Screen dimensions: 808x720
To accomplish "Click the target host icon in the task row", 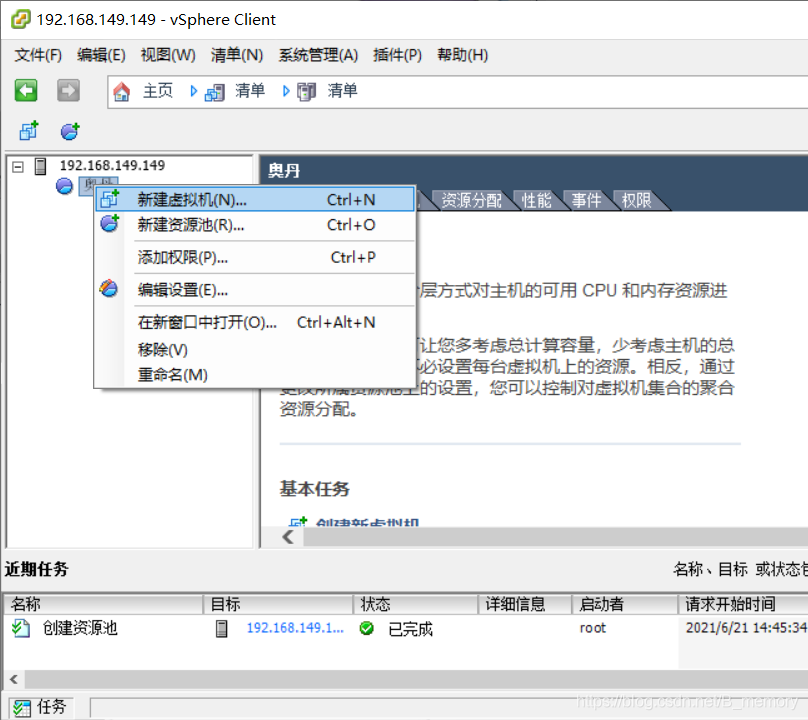I will (222, 628).
